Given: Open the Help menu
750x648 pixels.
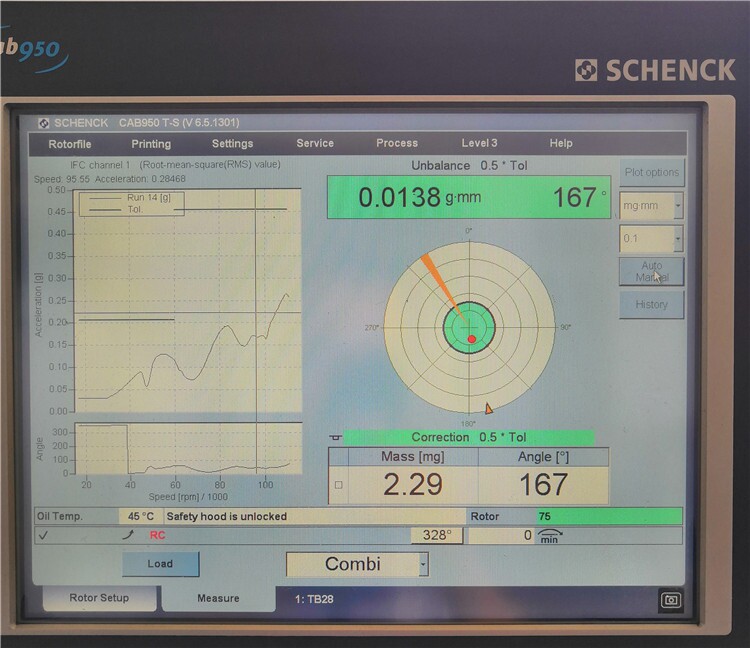Looking at the screenshot, I should point(561,143).
